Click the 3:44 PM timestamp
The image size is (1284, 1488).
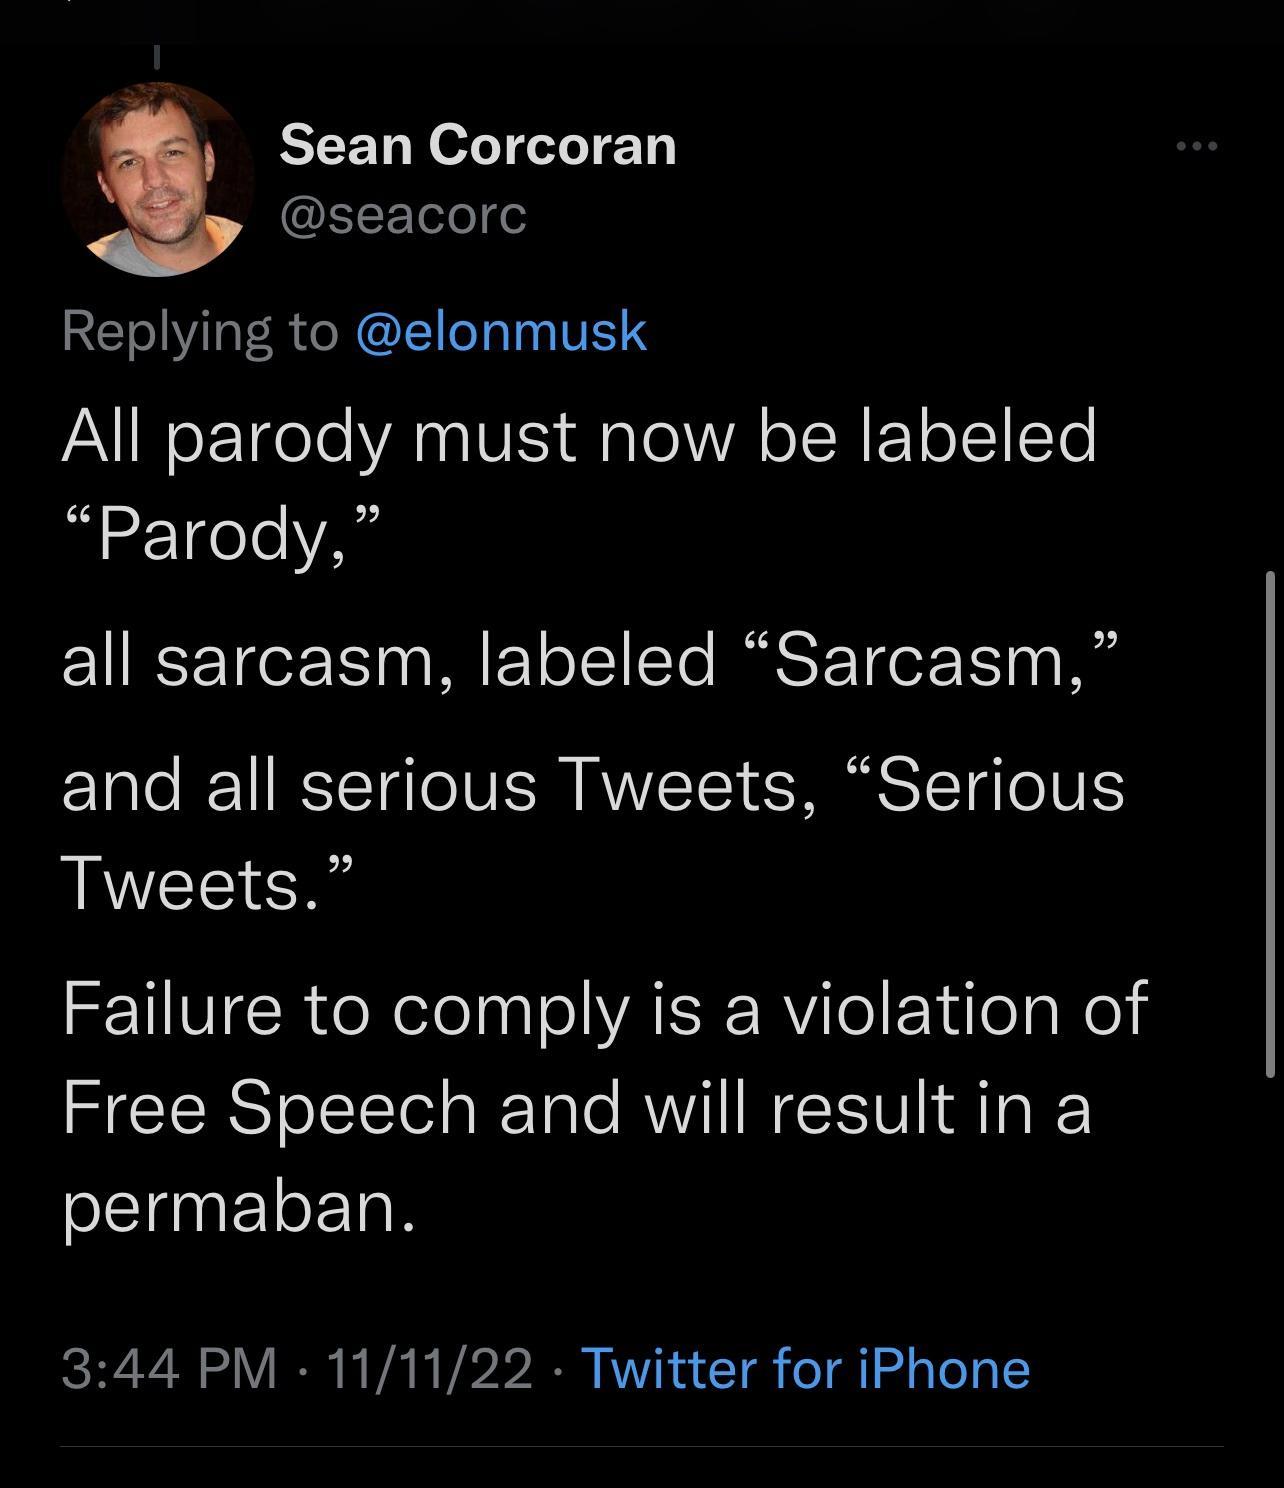(x=169, y=1368)
